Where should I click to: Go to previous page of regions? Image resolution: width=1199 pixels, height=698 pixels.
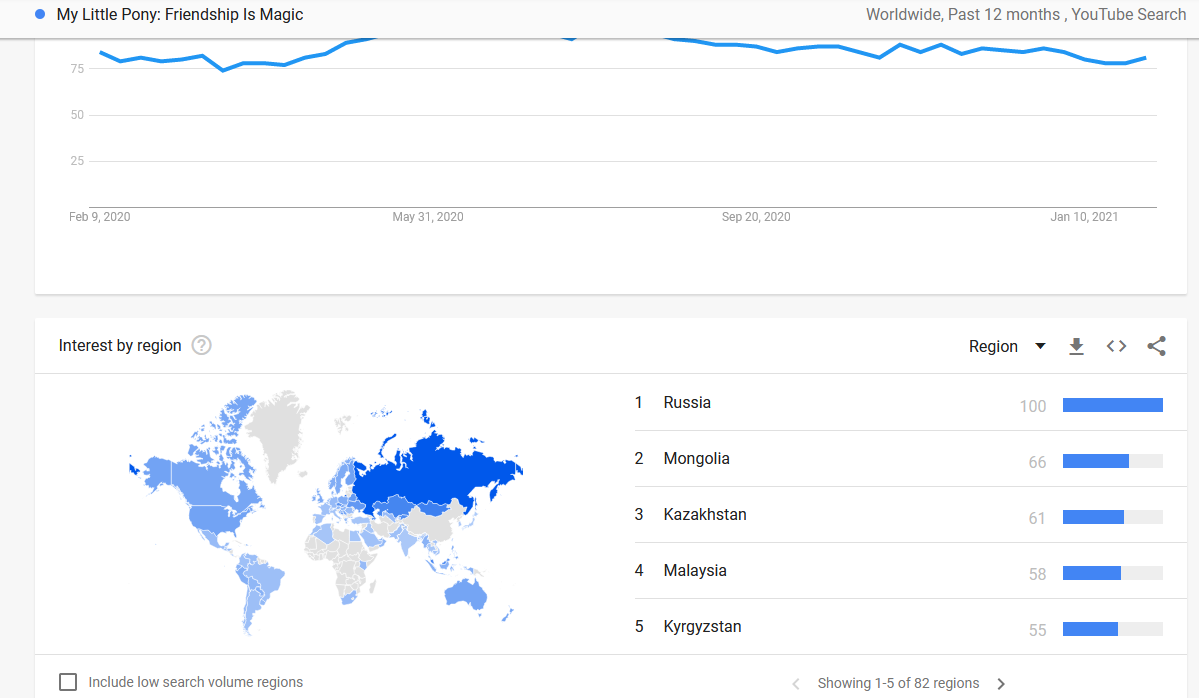(x=796, y=684)
